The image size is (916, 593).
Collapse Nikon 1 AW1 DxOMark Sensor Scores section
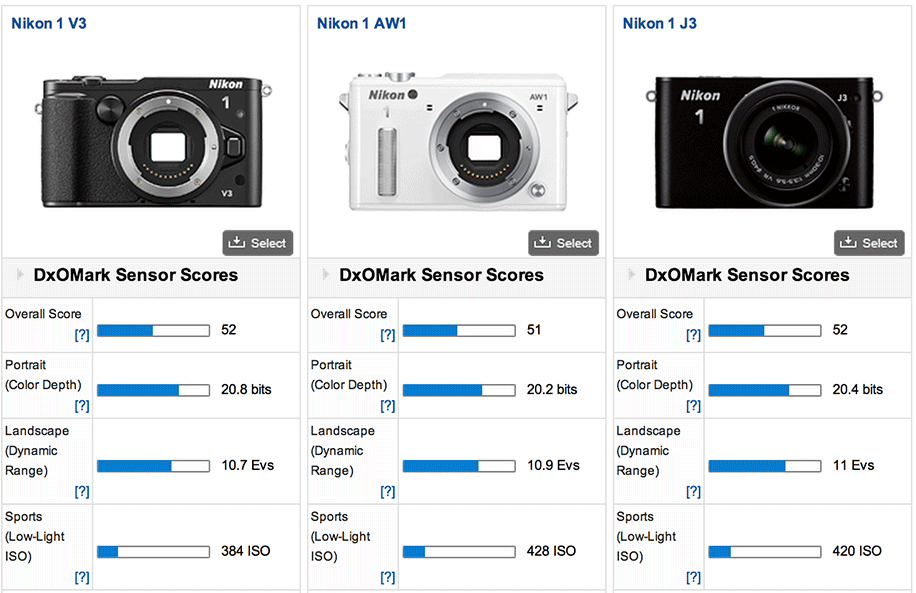click(x=326, y=275)
